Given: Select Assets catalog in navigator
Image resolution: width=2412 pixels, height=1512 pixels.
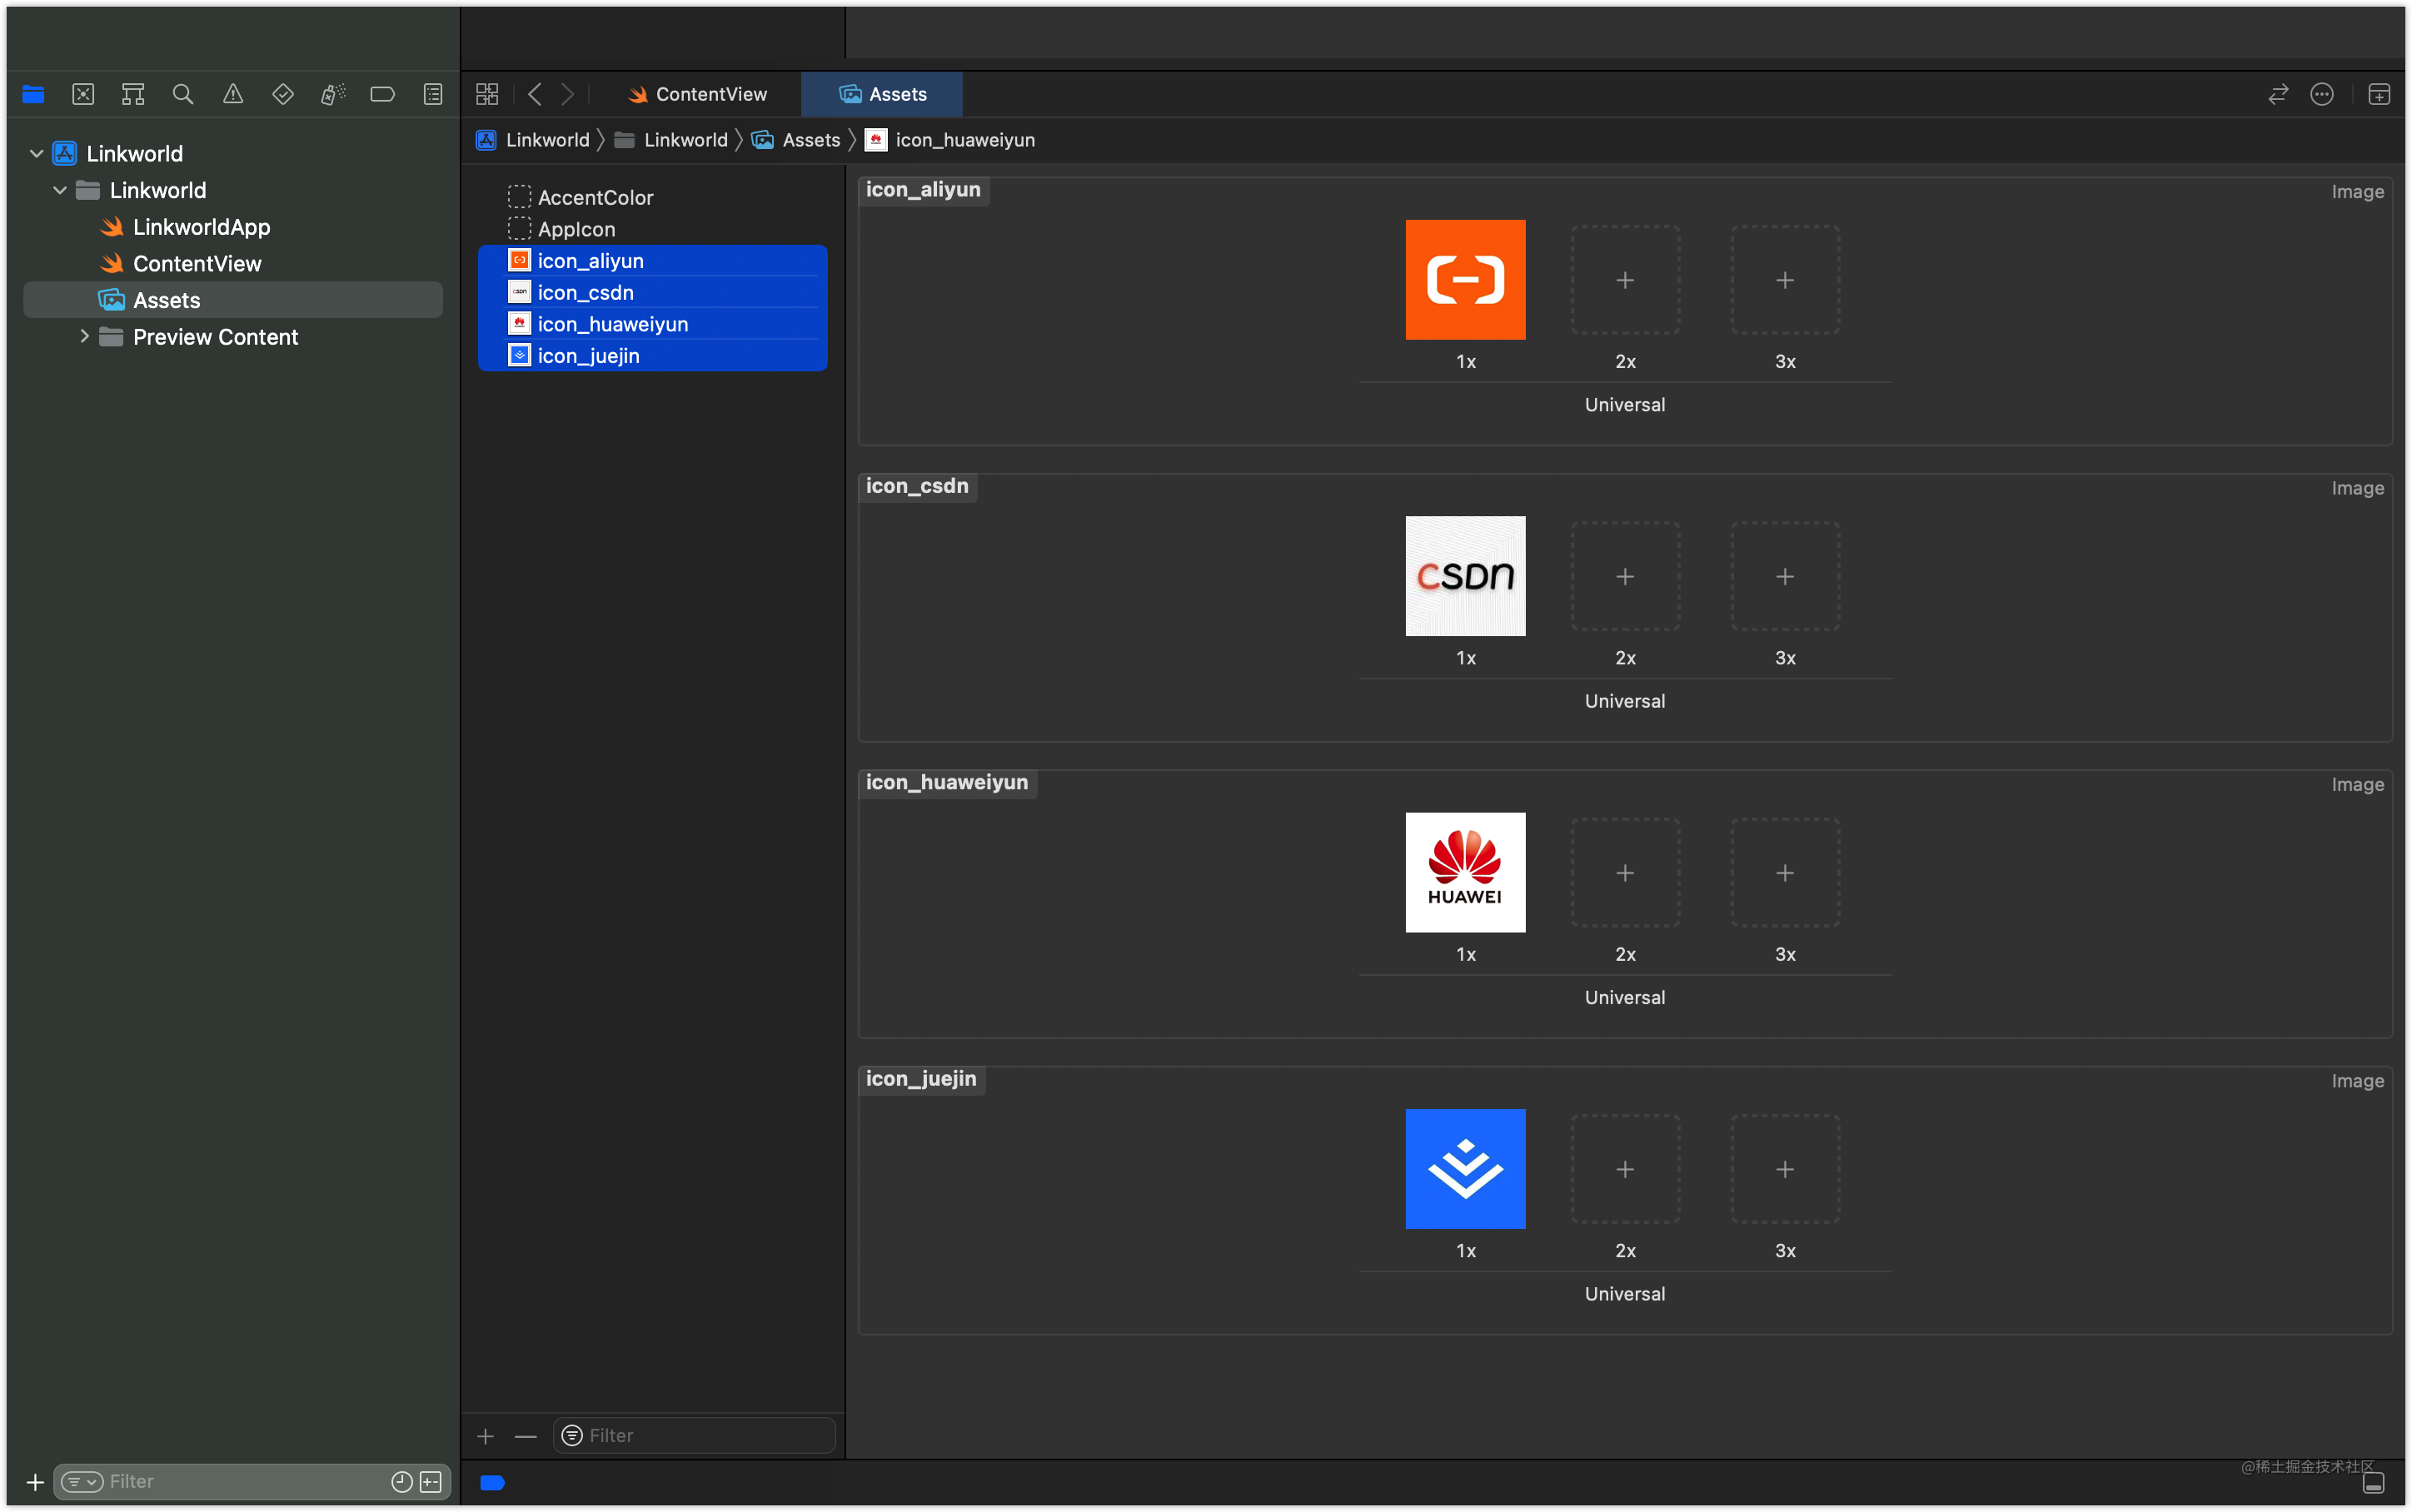Looking at the screenshot, I should point(233,300).
